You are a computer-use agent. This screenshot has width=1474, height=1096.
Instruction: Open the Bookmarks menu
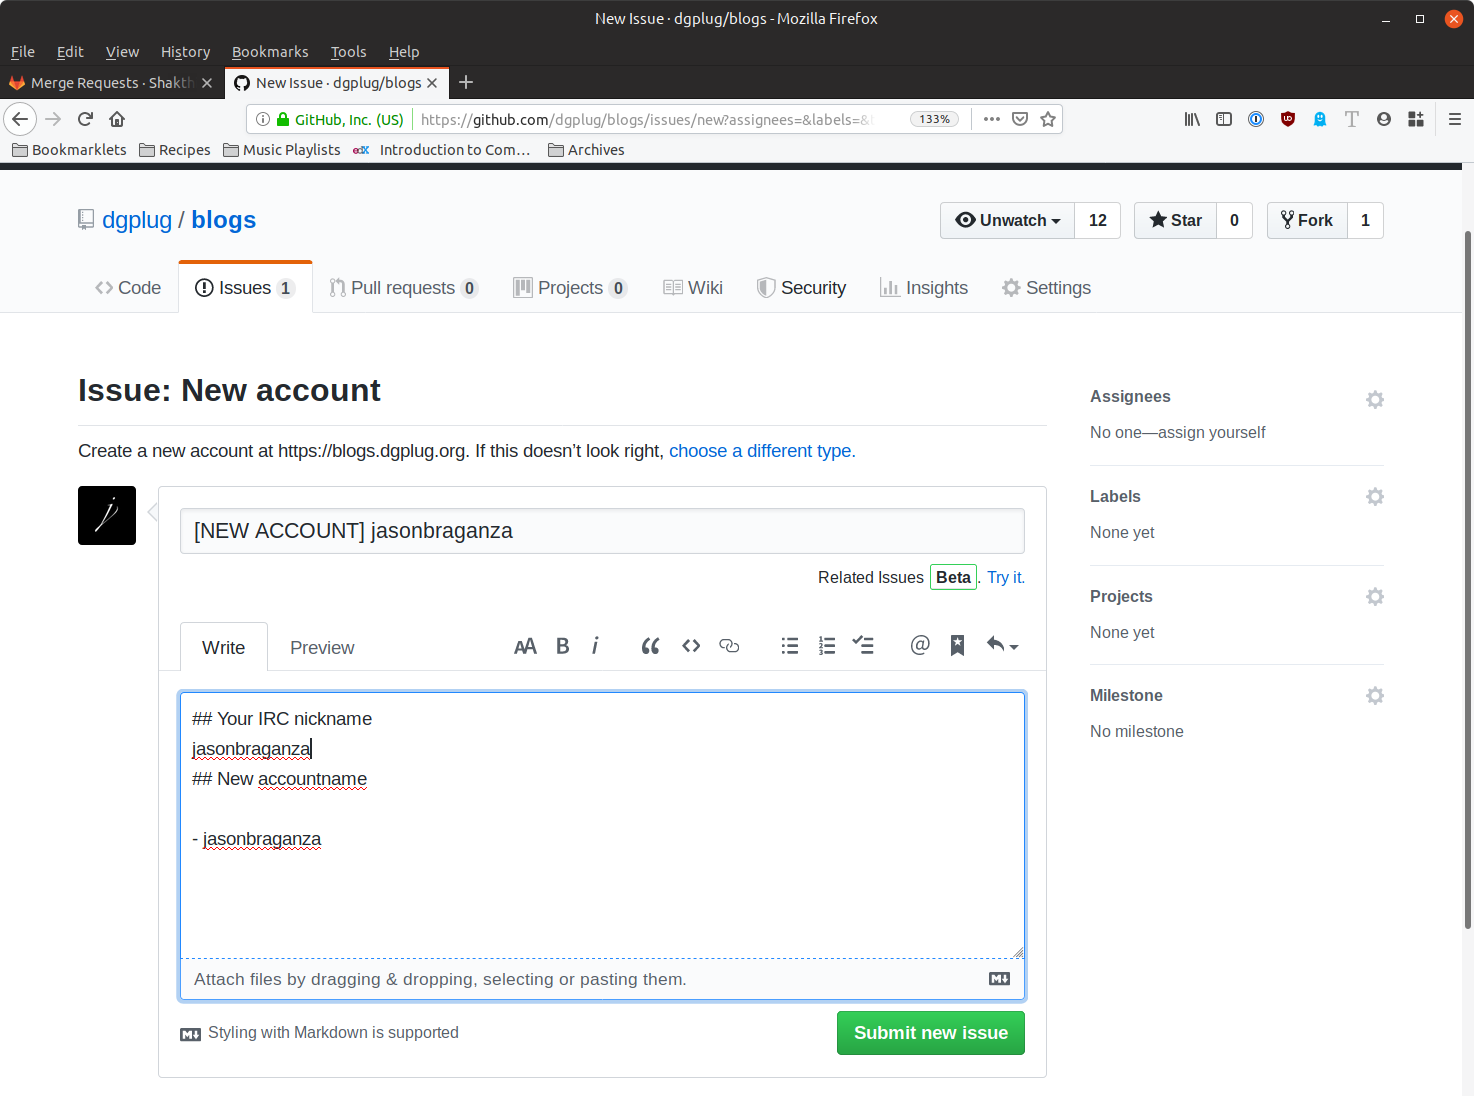point(270,52)
